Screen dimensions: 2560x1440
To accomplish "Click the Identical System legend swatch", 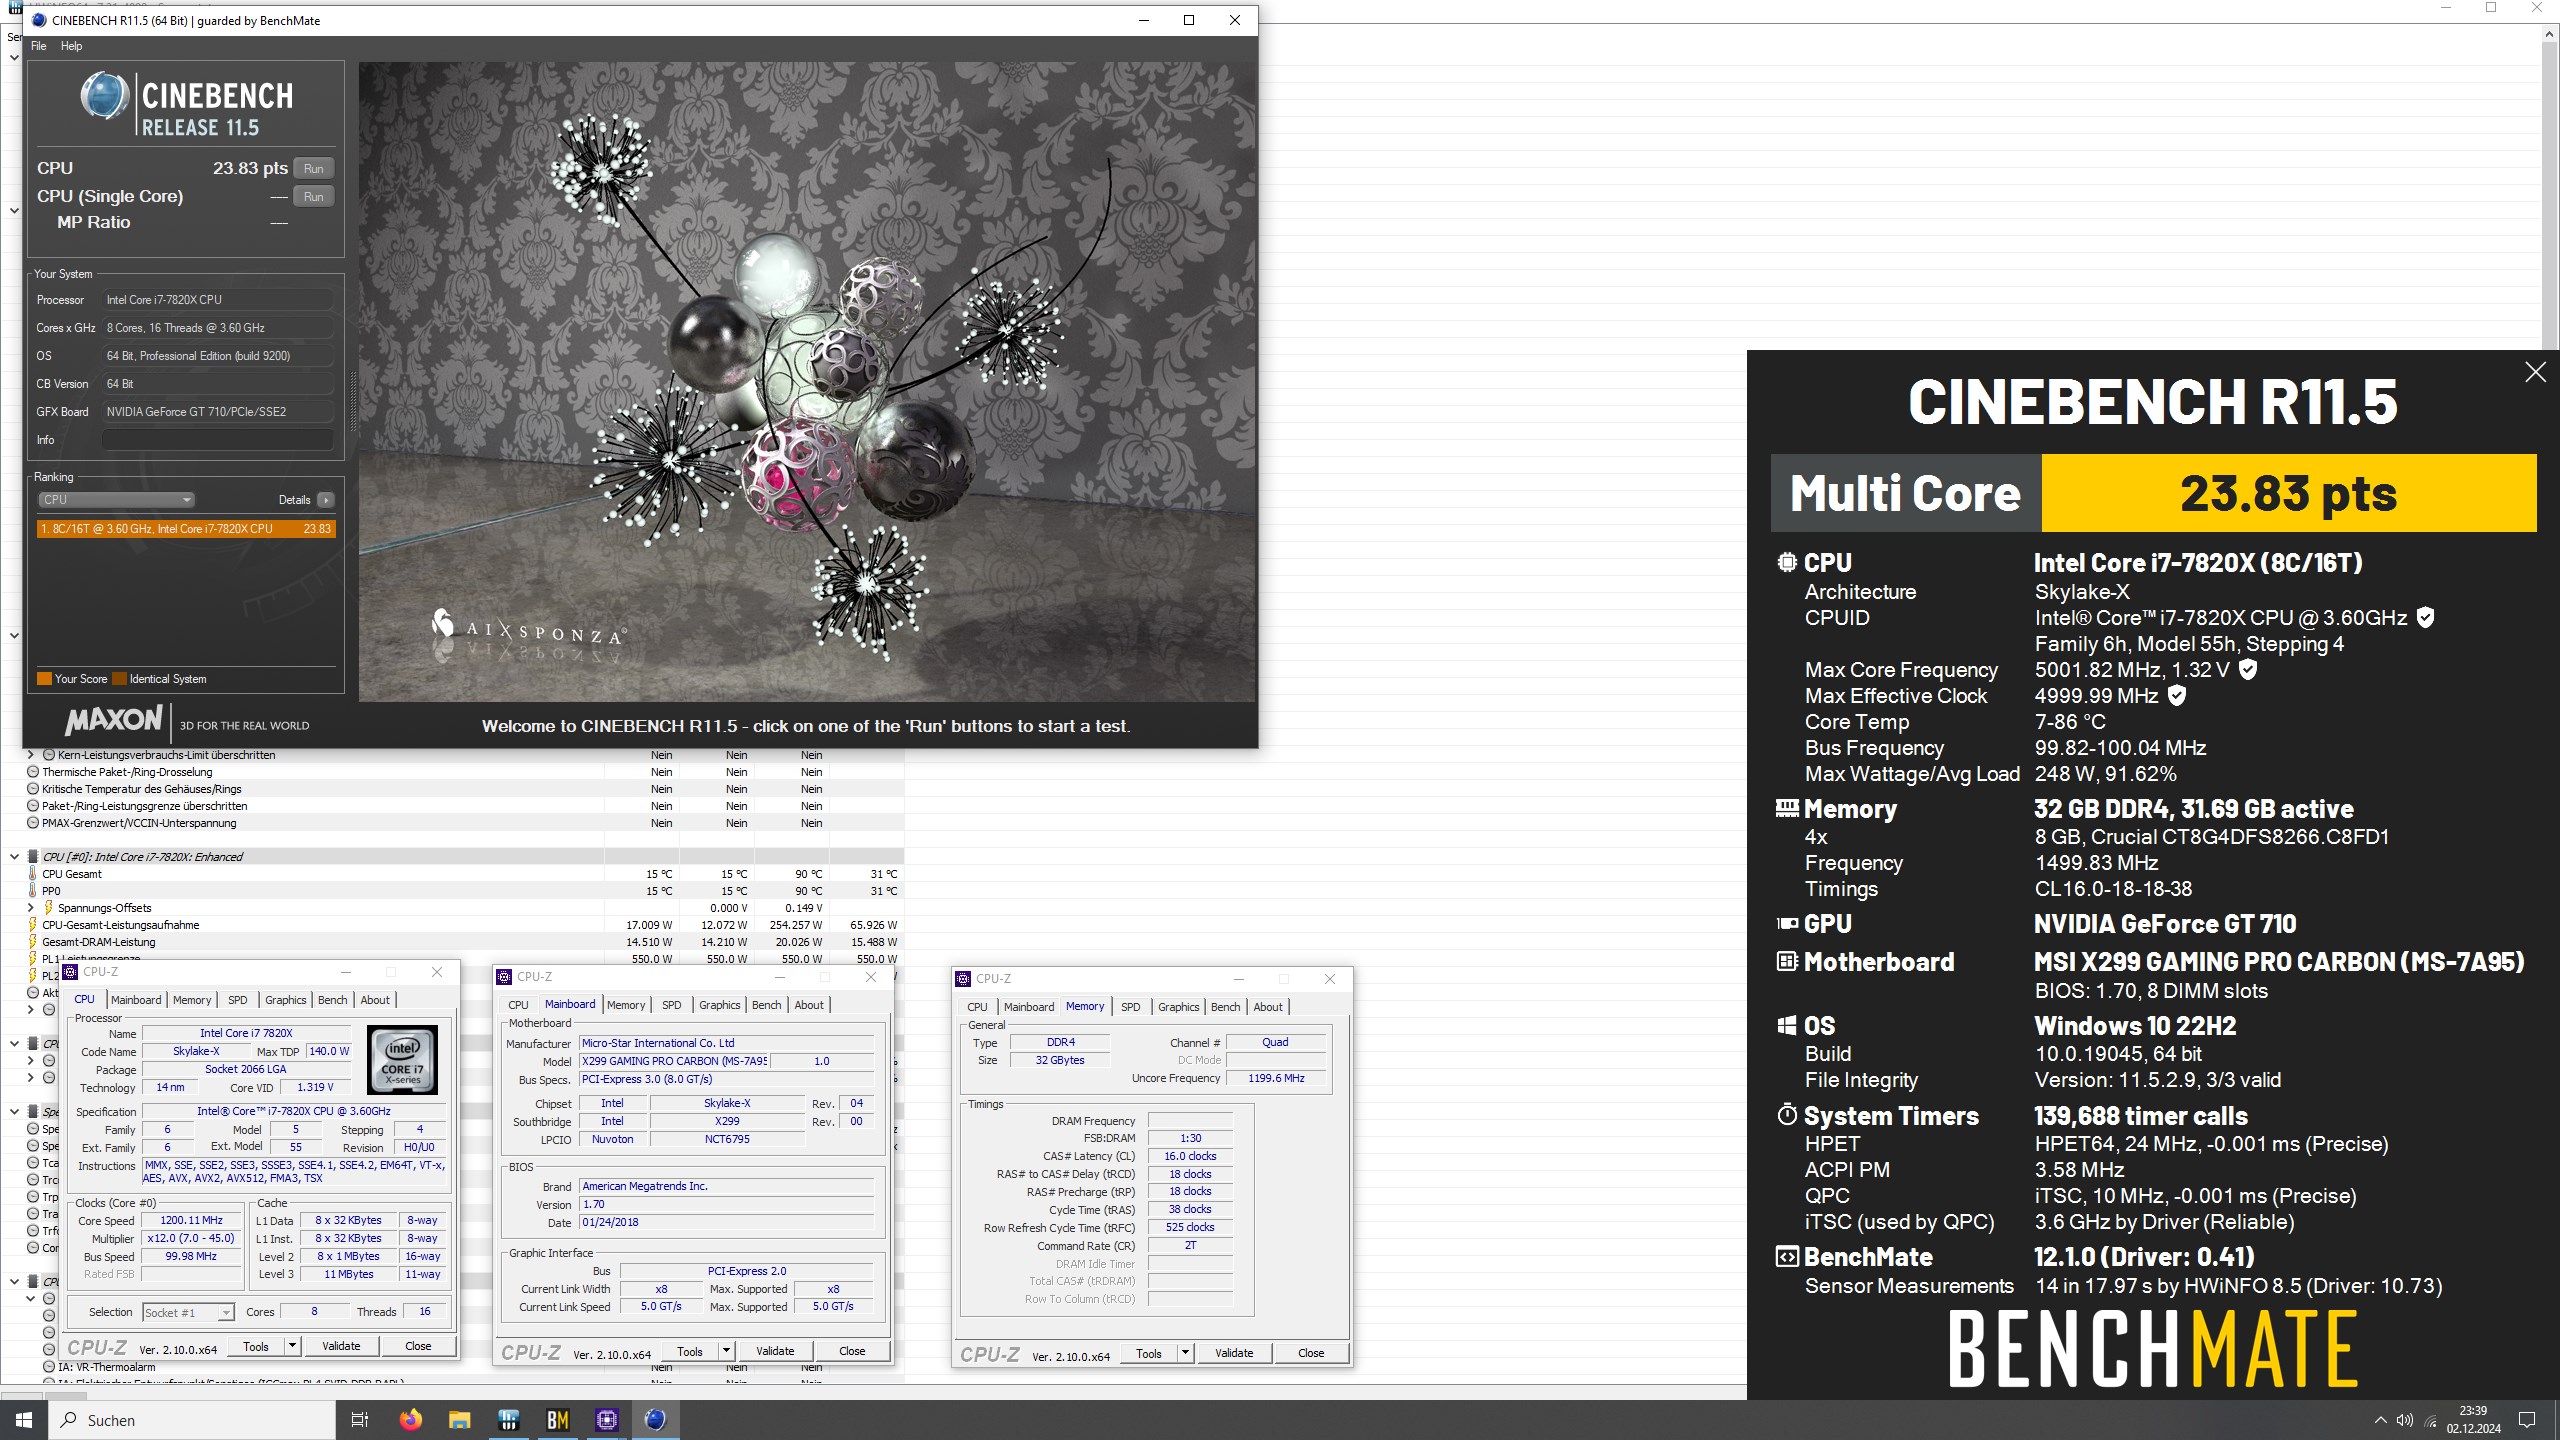I will pyautogui.click(x=119, y=679).
